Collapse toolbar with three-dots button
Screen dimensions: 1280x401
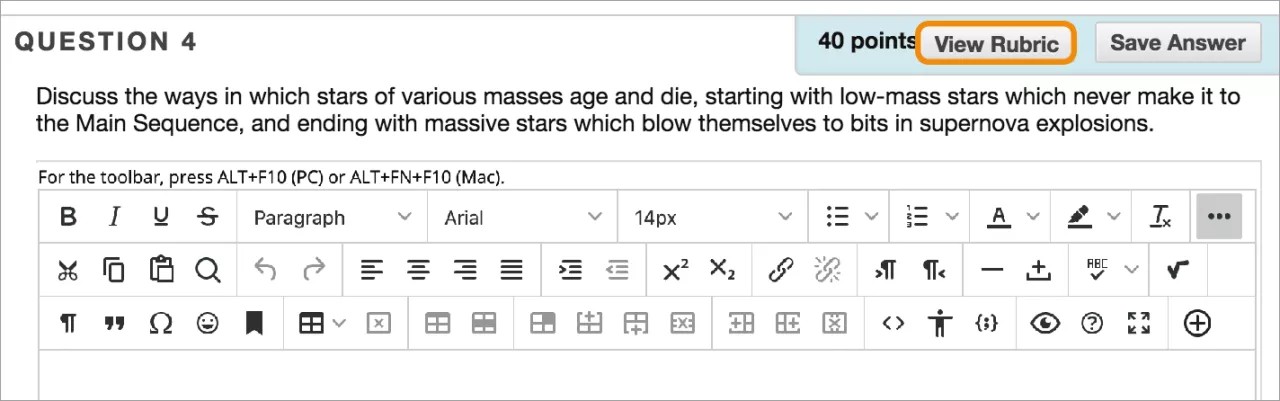pyautogui.click(x=1219, y=217)
